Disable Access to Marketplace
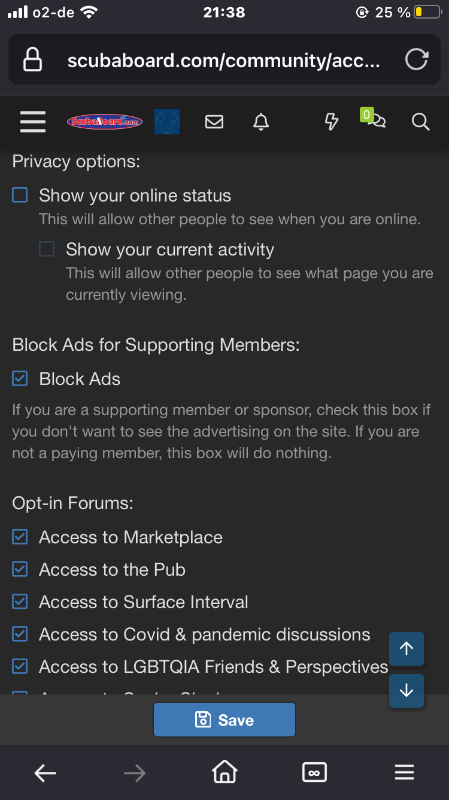Image resolution: width=449 pixels, height=800 pixels. point(20,537)
